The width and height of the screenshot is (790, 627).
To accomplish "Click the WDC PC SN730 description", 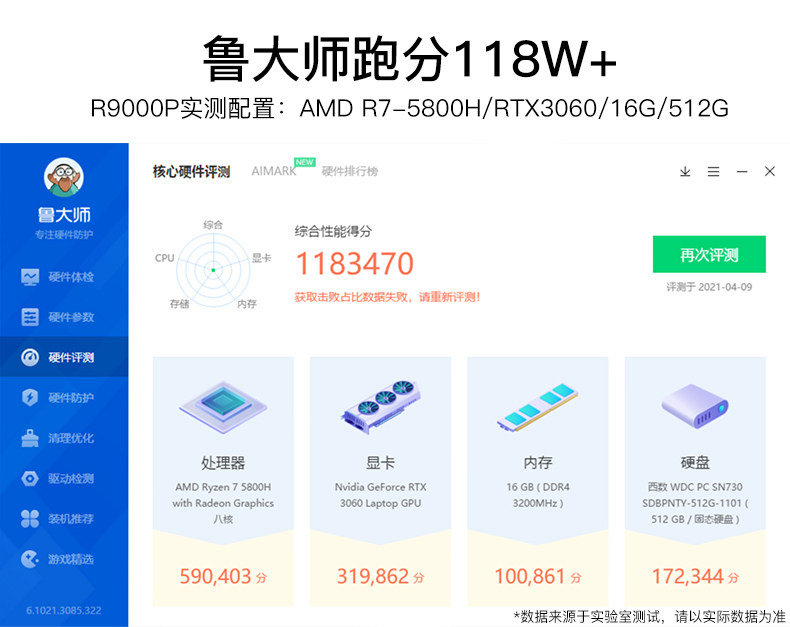I will coord(695,503).
